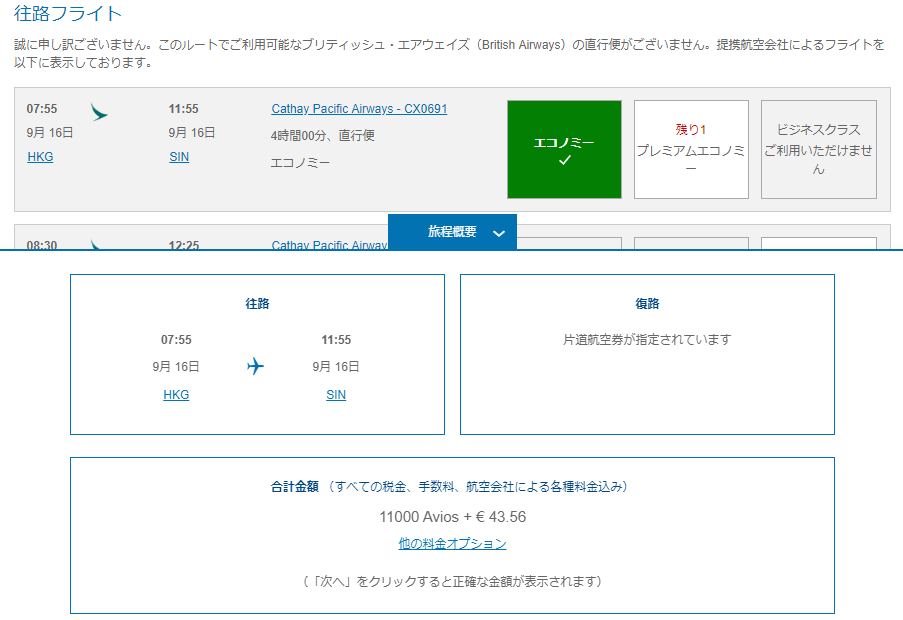
Task: Click 9月 16日 under 11:55 in the 往路 card
Action: (336, 367)
